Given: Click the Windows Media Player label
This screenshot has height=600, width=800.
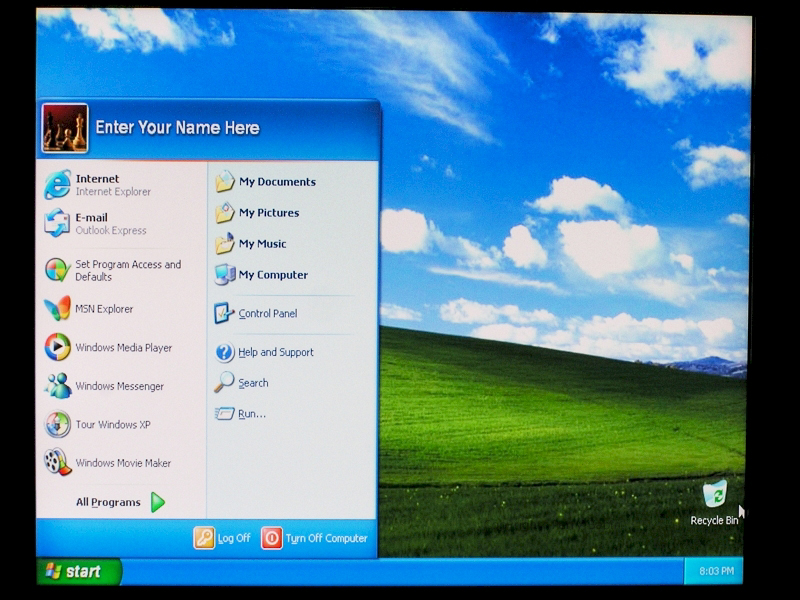Looking at the screenshot, I should coord(124,347).
